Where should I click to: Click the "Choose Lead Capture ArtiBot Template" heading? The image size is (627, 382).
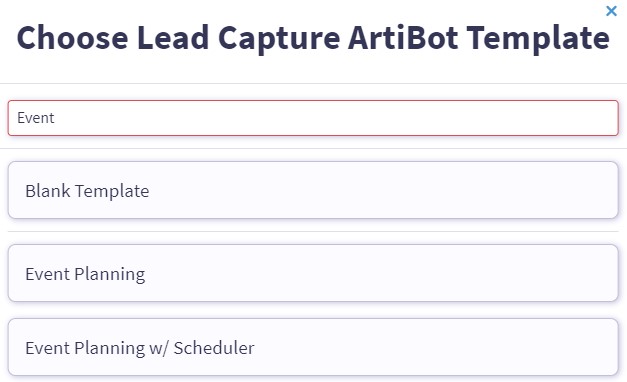point(313,38)
